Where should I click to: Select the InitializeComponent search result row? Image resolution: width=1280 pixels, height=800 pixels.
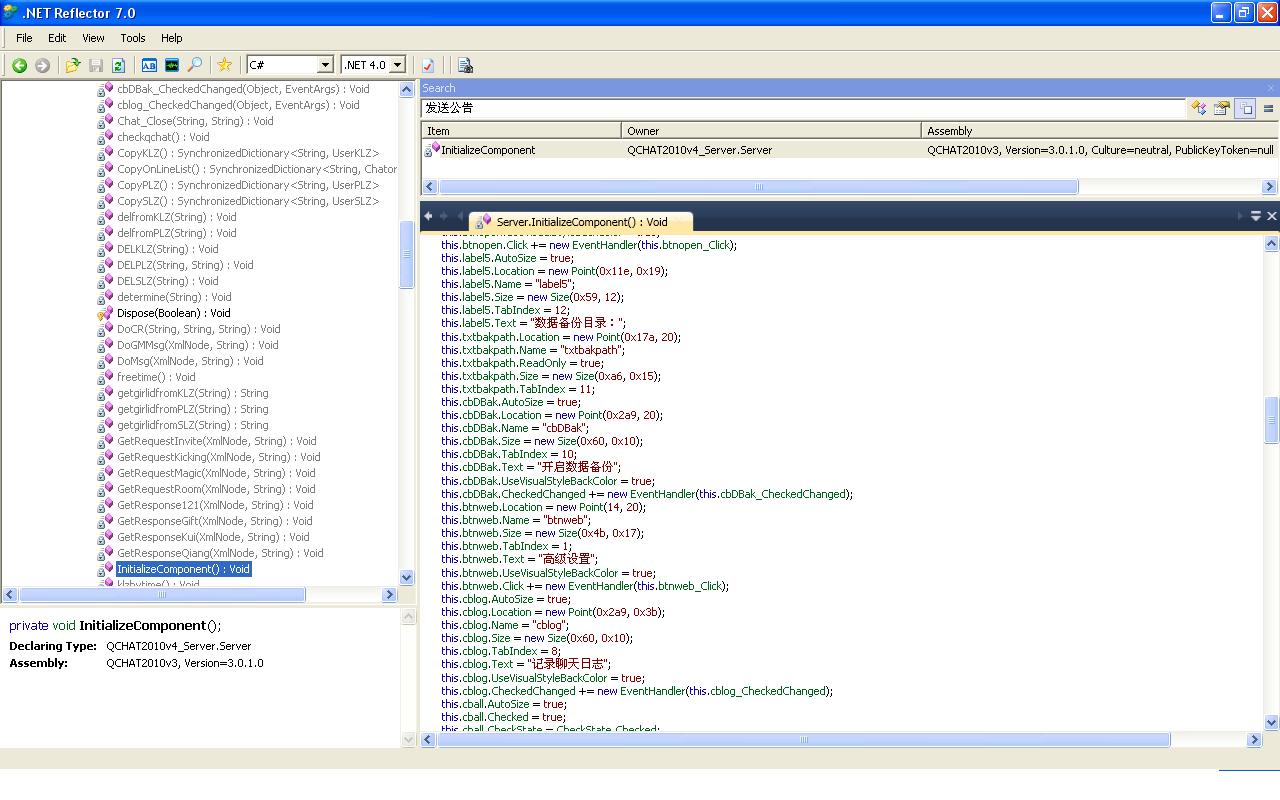tap(850, 150)
